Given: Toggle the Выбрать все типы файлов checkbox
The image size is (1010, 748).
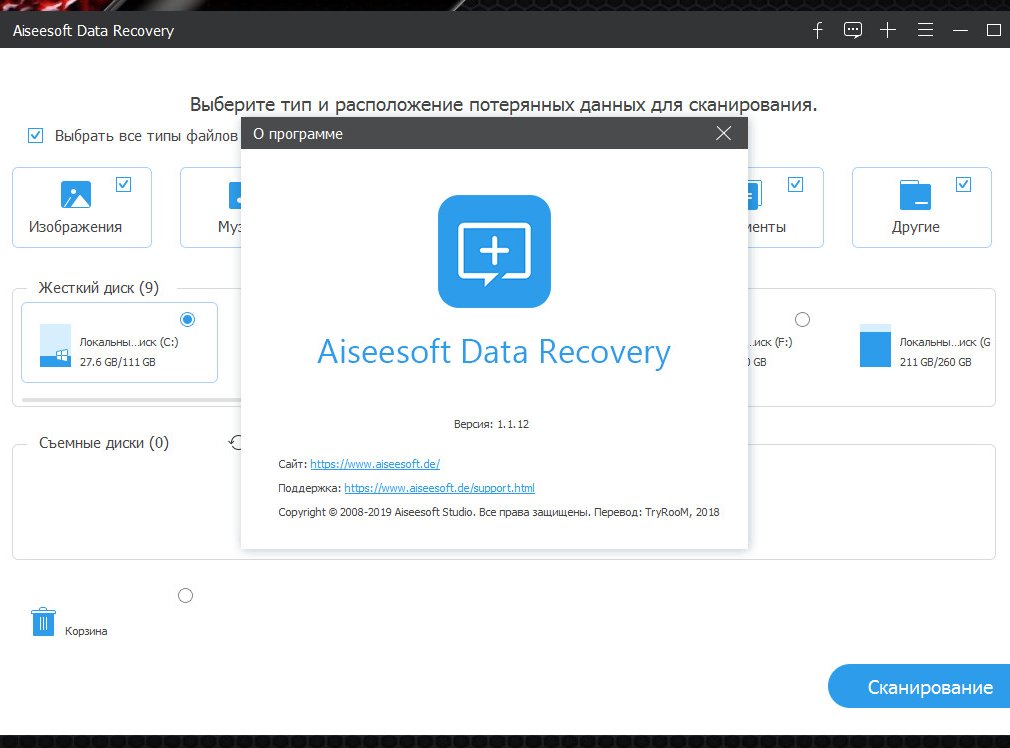Looking at the screenshot, I should 35,135.
